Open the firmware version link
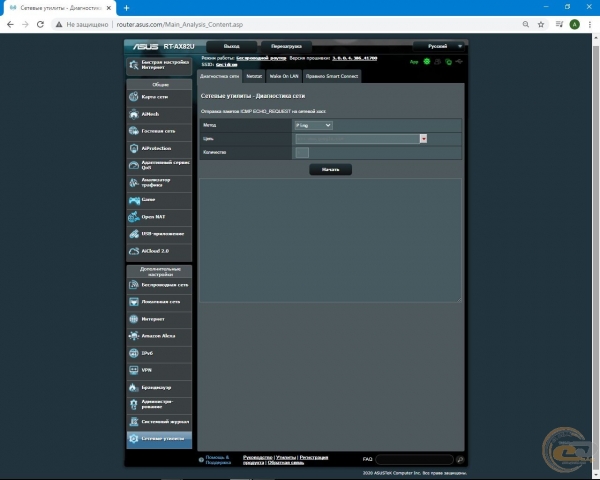The height and width of the screenshot is (480, 600). pos(355,58)
